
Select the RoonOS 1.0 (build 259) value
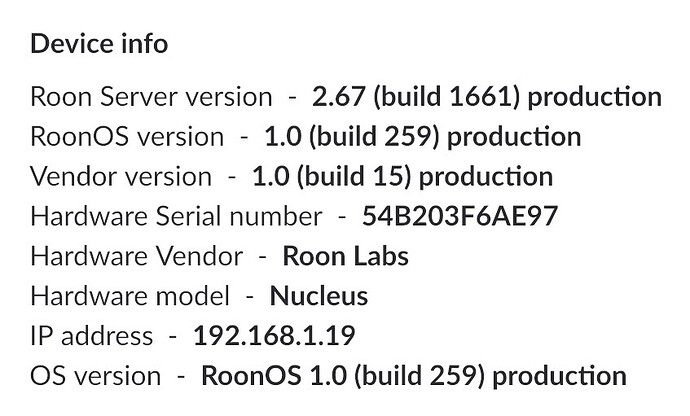422,137
